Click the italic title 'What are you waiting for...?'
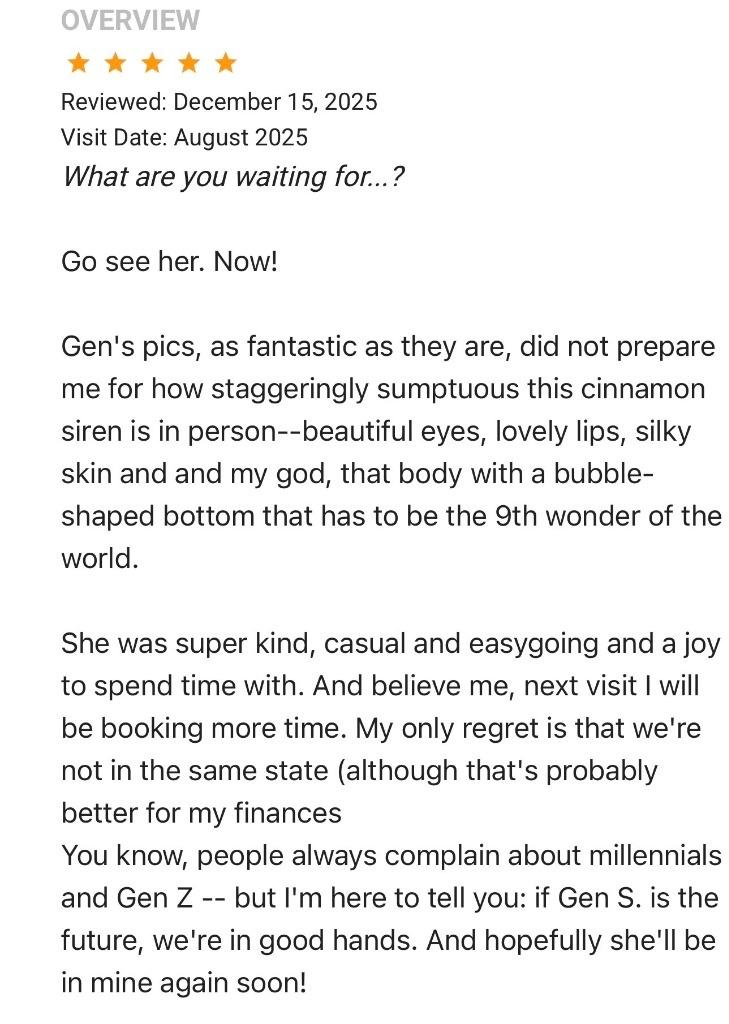This screenshot has width=729, height=1024. (233, 177)
